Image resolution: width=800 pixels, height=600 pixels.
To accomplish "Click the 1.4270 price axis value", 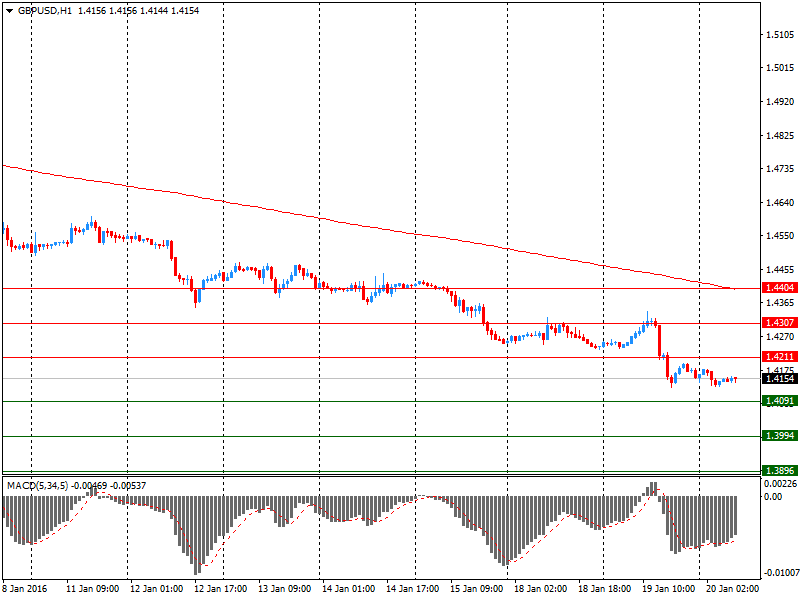I will (781, 337).
